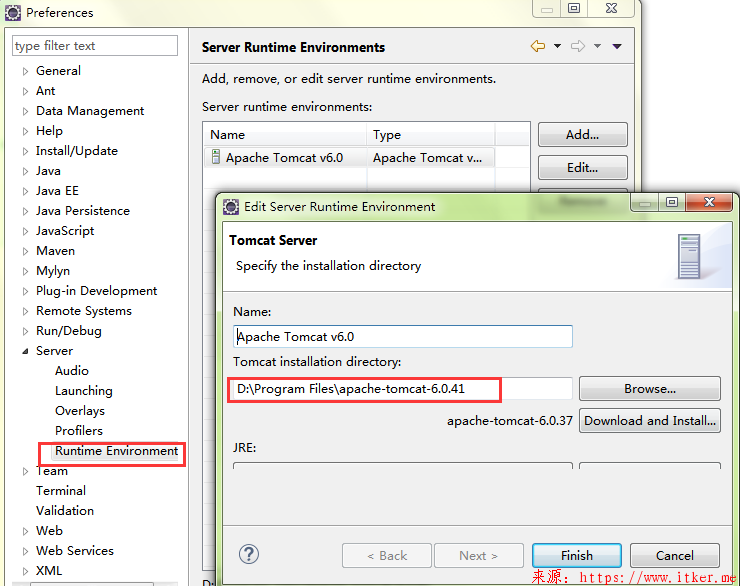Screen dimensions: 740x586
Task: Expand the XML tree node
Action: coord(25,571)
